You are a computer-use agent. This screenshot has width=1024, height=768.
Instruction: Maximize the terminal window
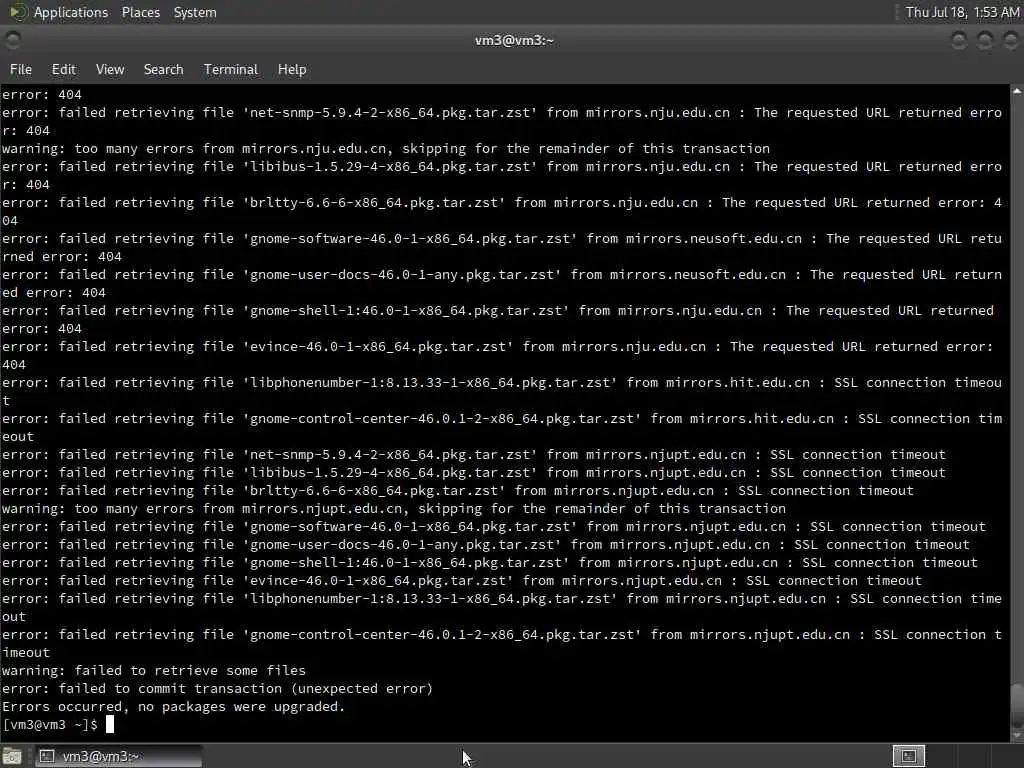[985, 40]
